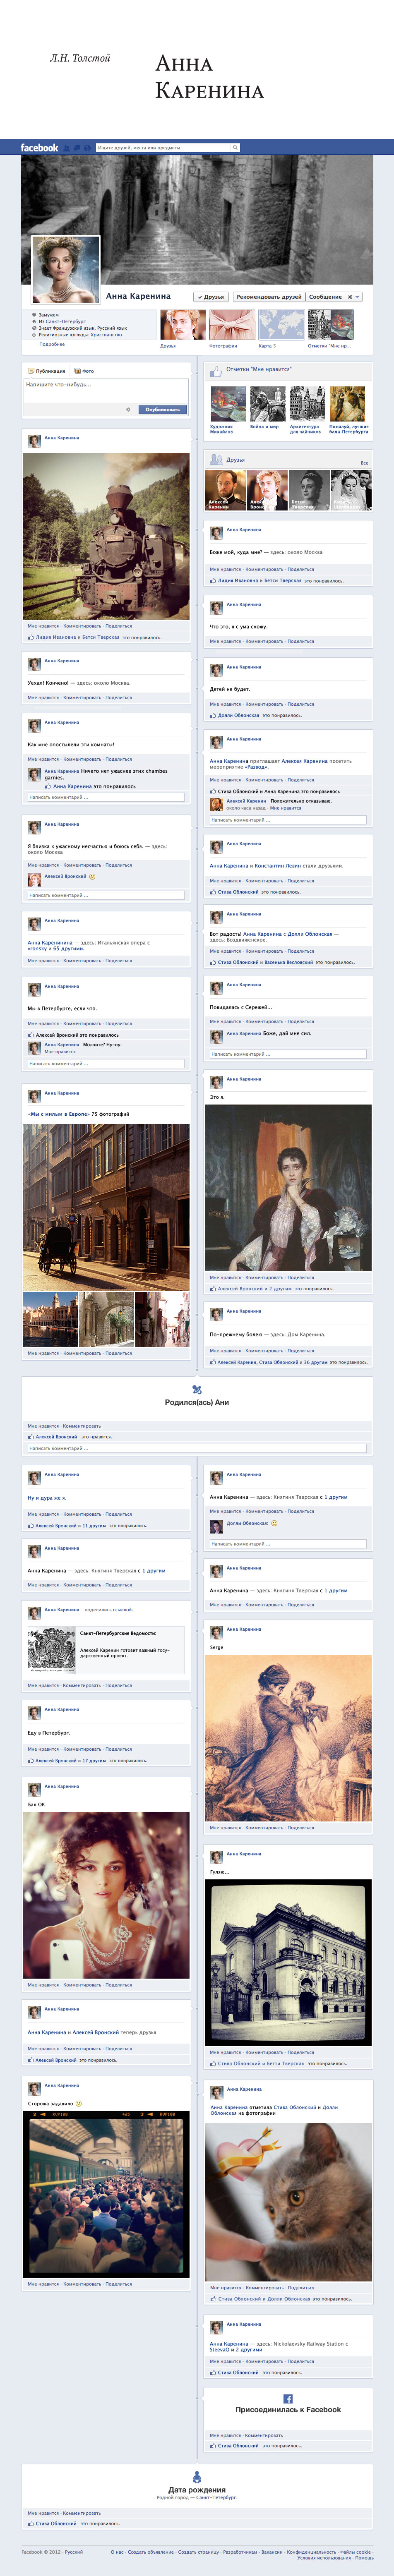Open Гуляю building photo
This screenshot has width=394, height=2576.
(x=288, y=1963)
